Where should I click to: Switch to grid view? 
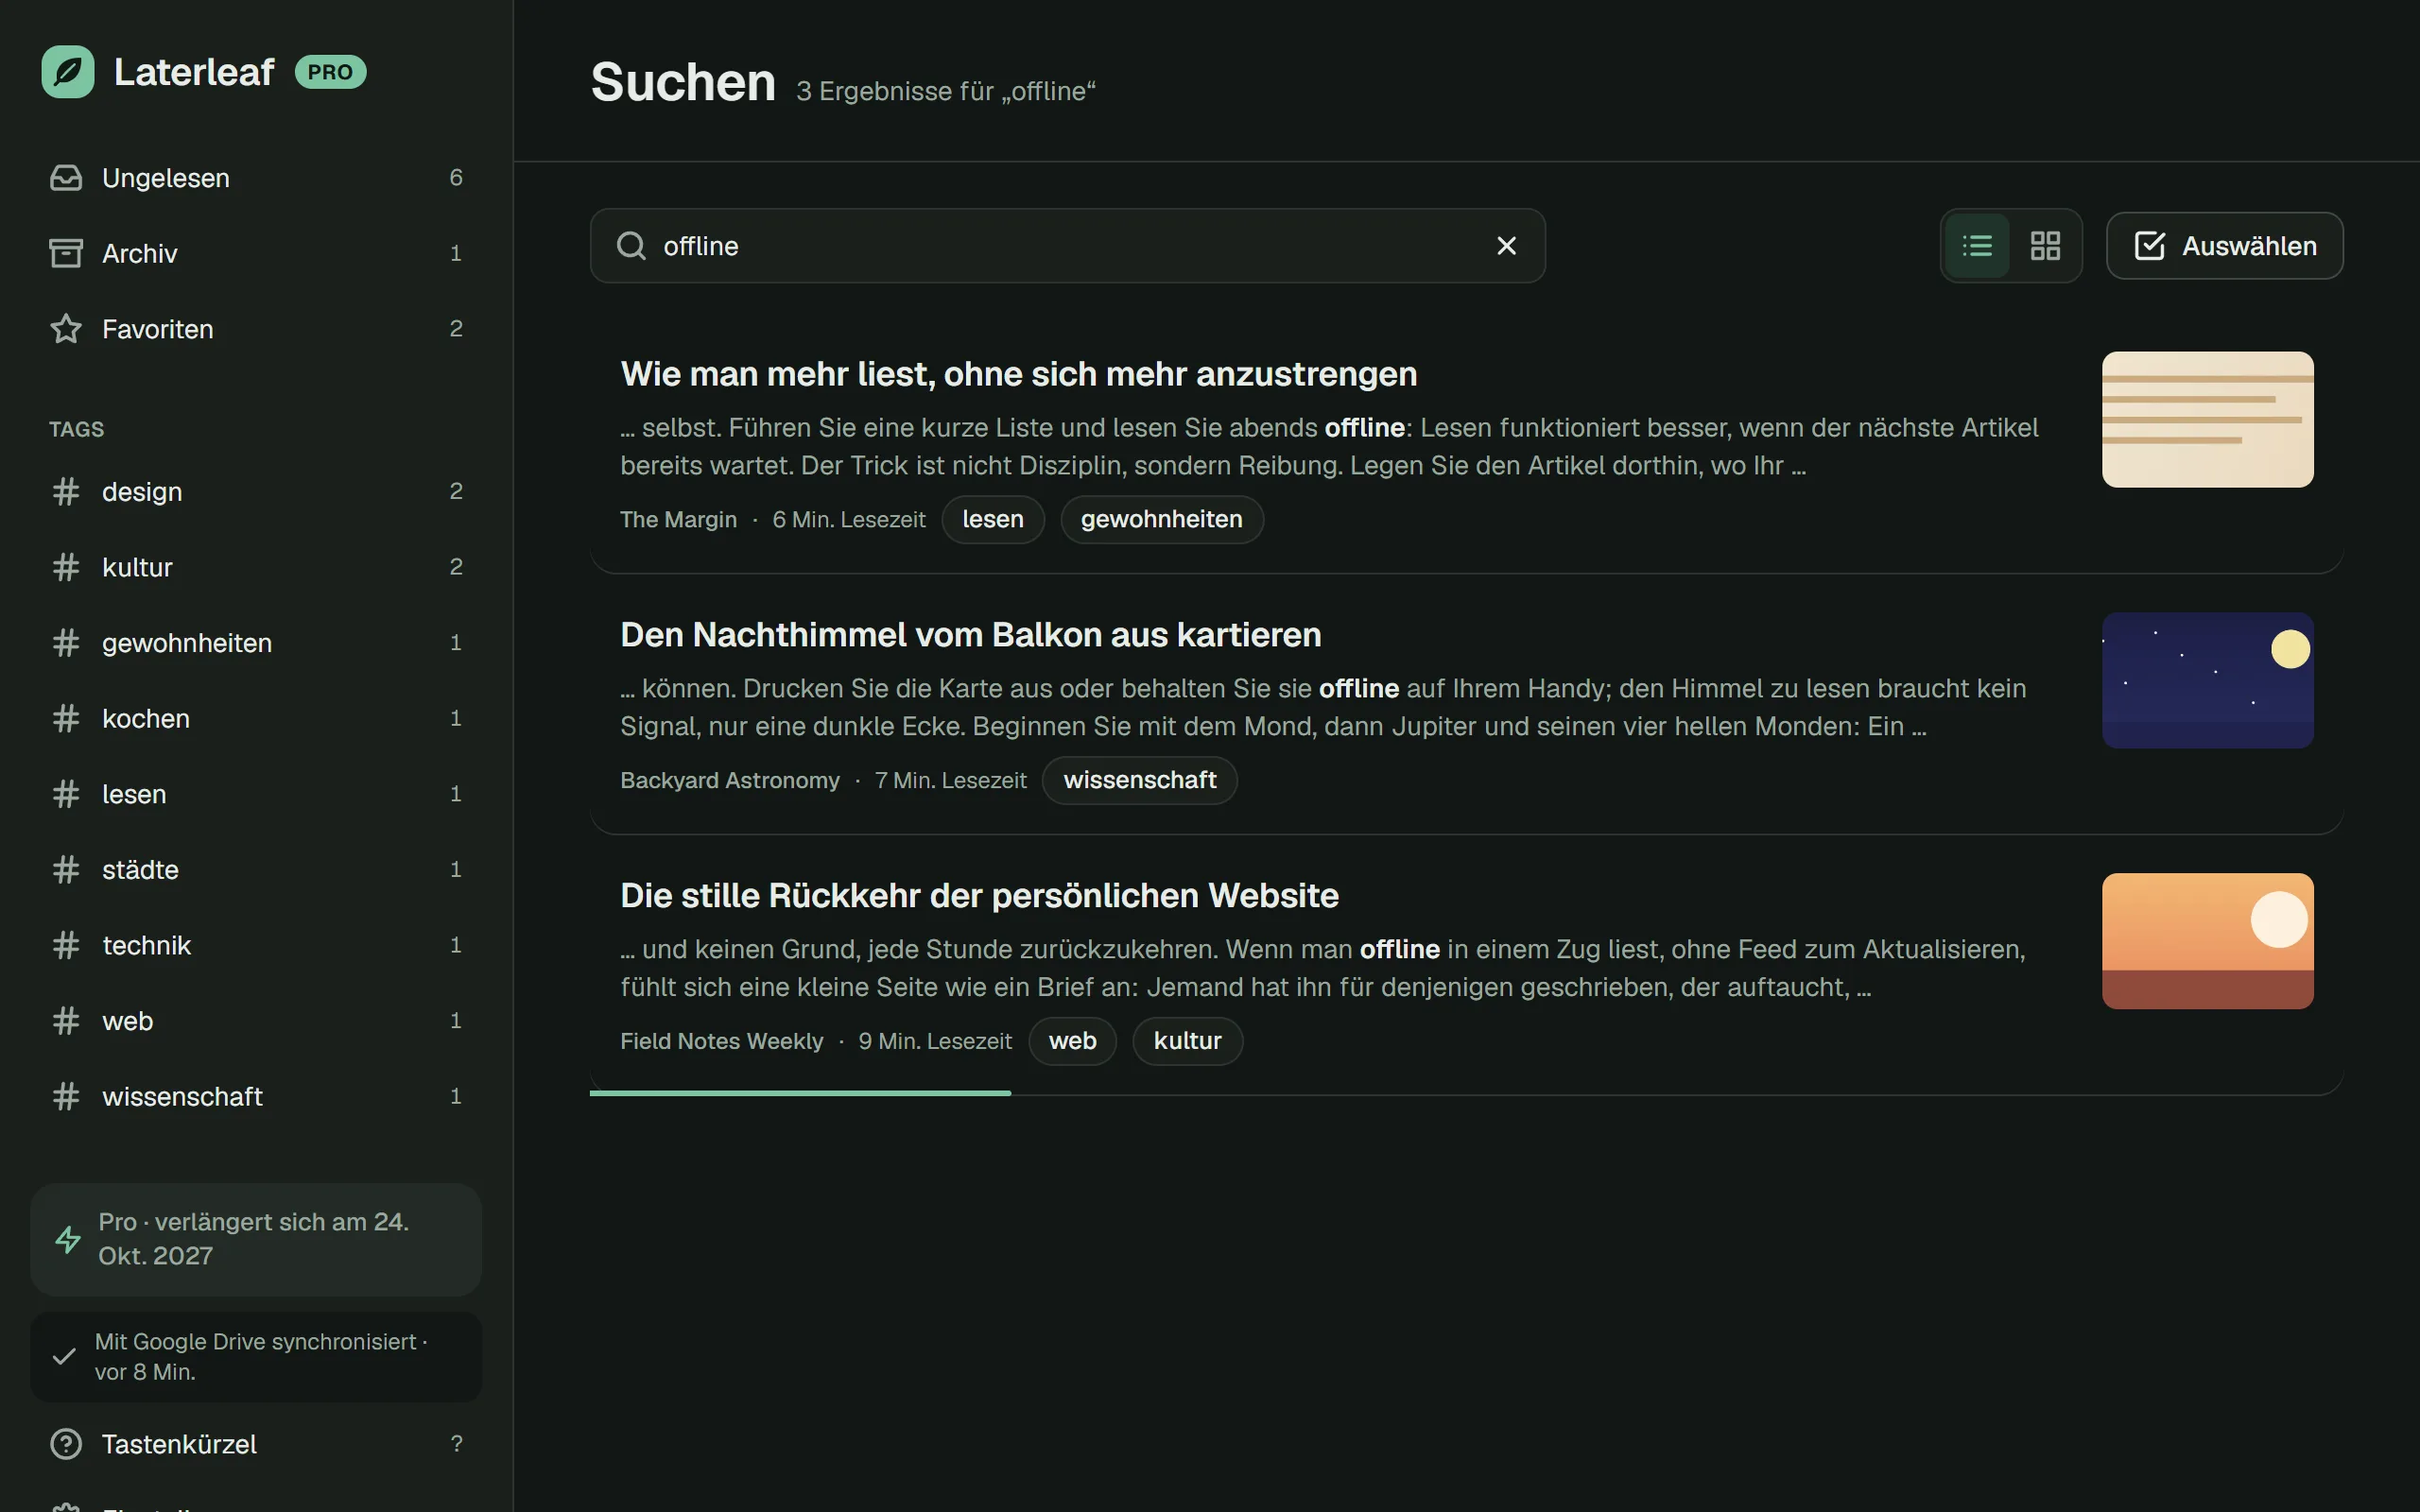pyautogui.click(x=2045, y=246)
